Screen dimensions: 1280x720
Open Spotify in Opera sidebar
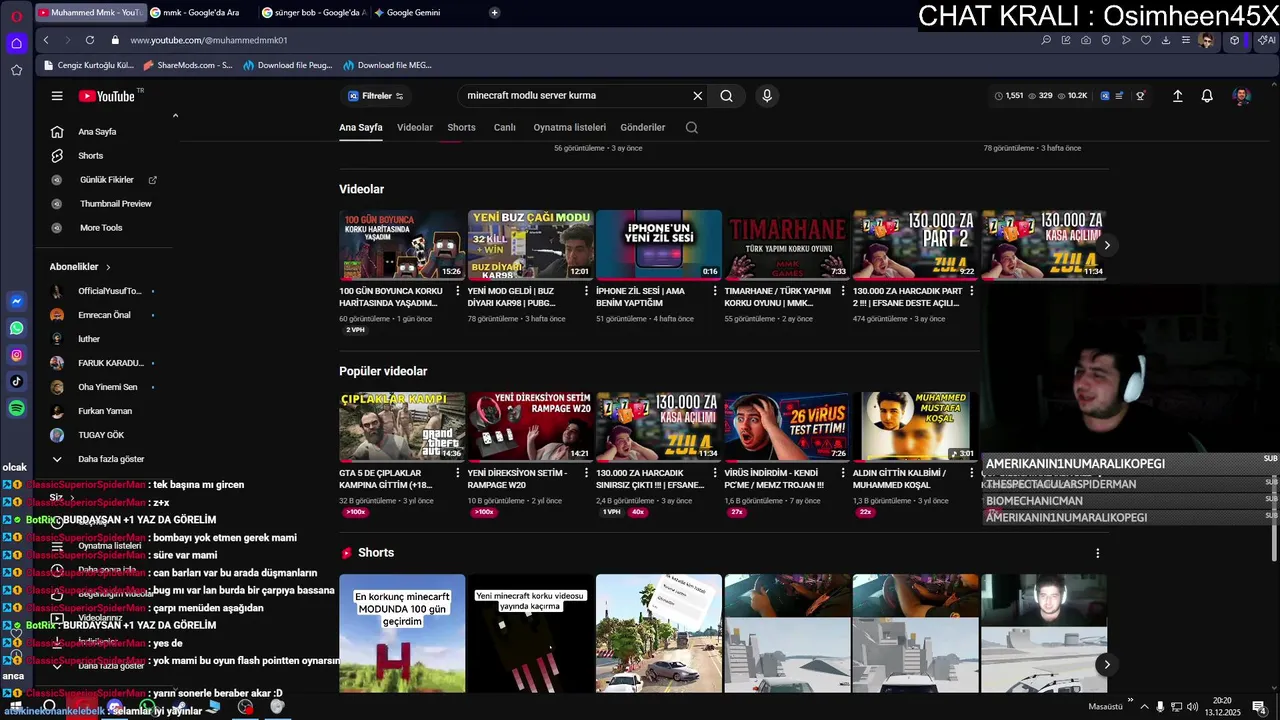16,408
